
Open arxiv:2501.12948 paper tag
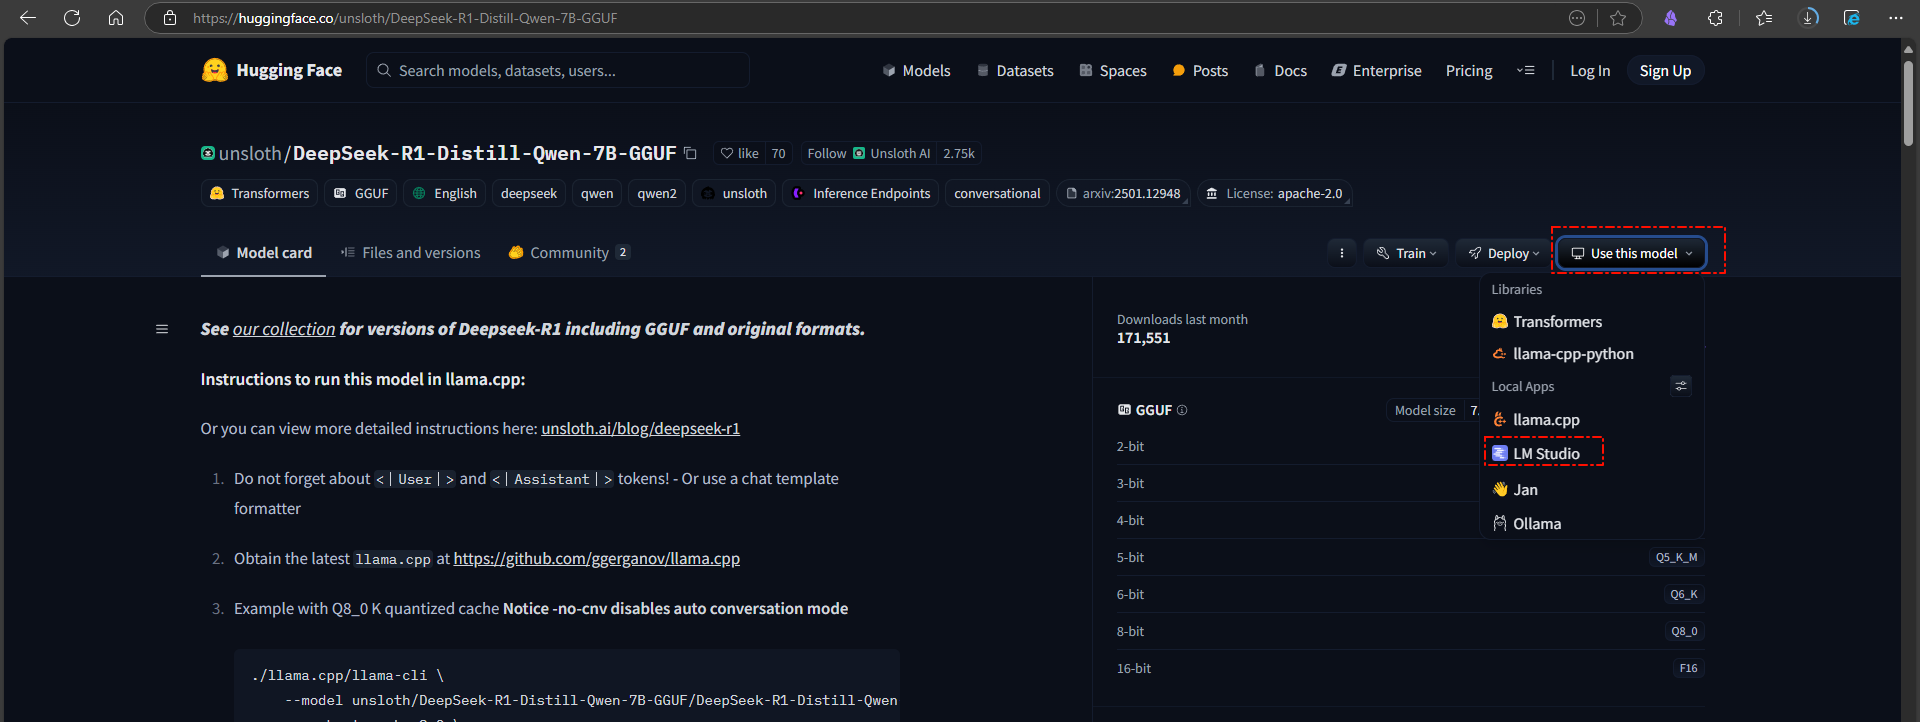coord(1123,193)
